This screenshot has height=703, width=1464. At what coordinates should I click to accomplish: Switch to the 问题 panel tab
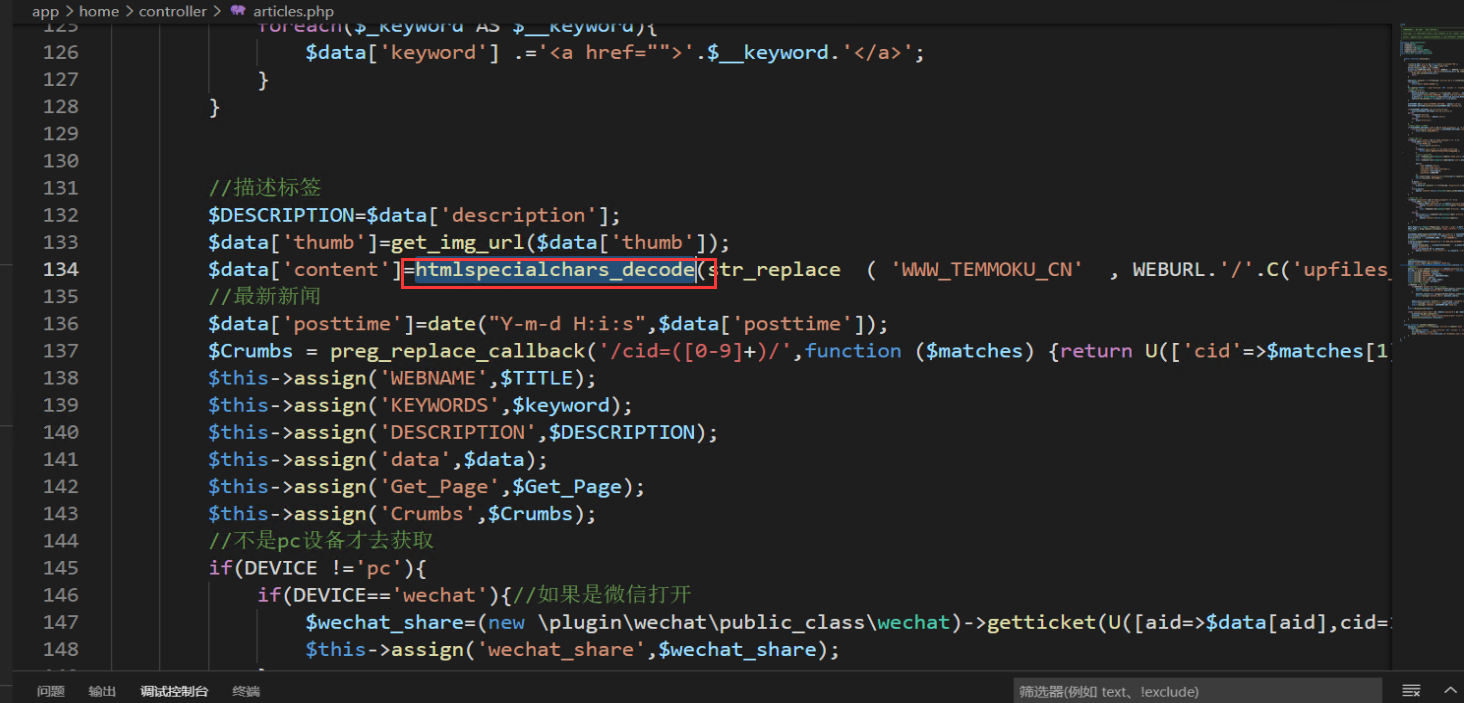51,691
